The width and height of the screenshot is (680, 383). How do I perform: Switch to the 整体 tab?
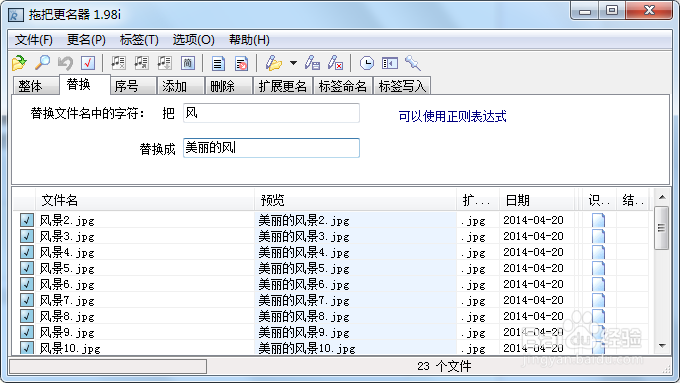36,86
